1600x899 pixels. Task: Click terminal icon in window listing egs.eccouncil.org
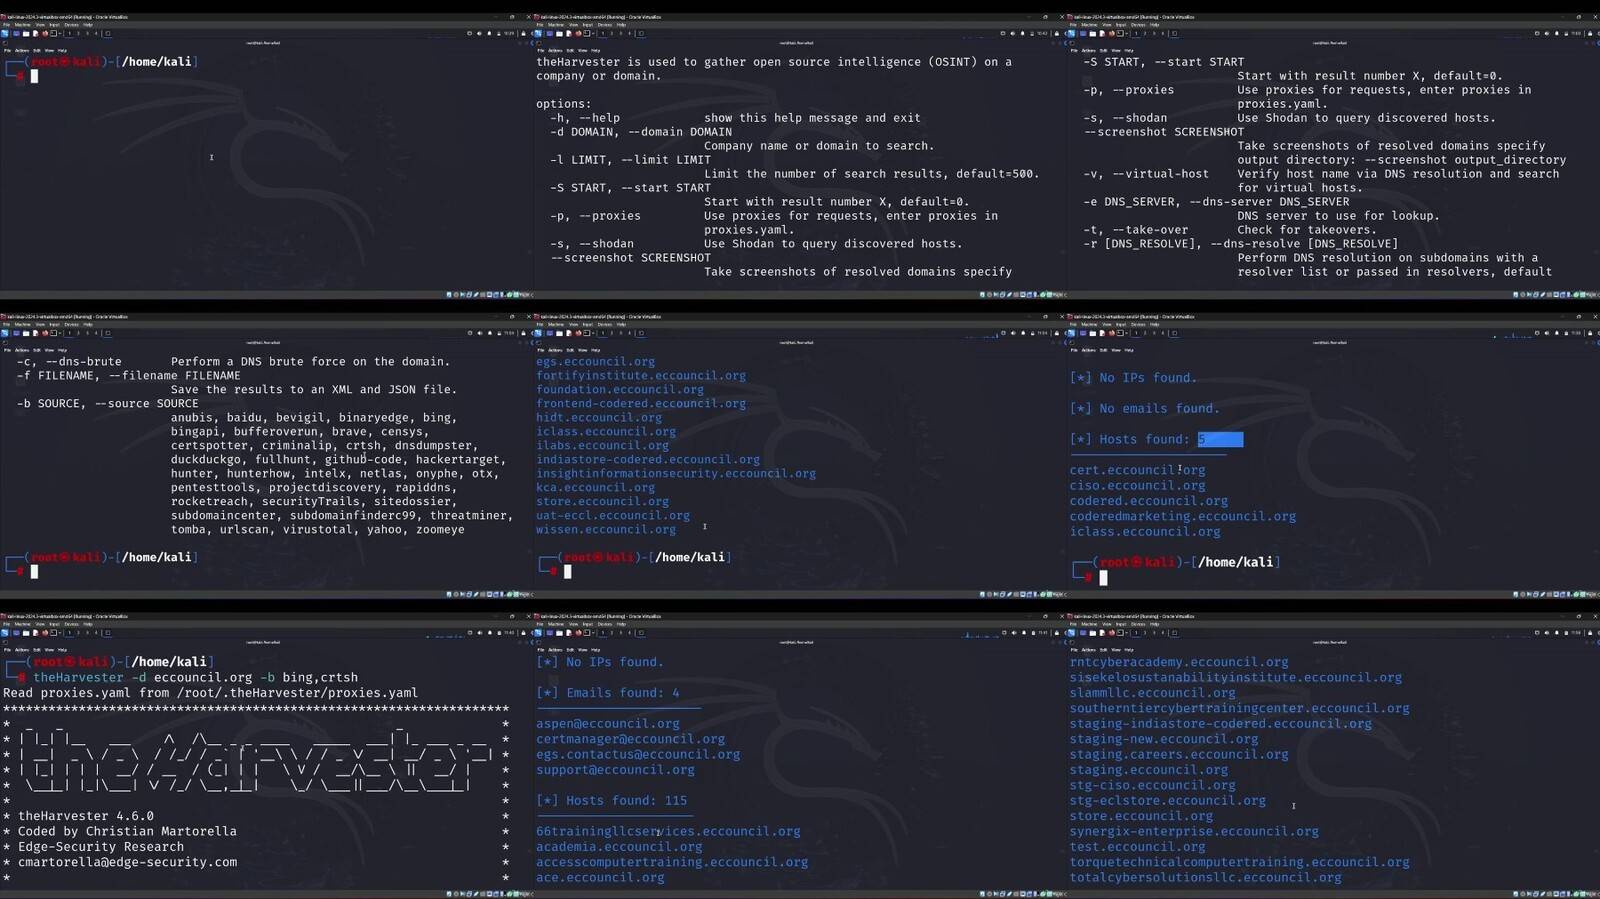587,333
